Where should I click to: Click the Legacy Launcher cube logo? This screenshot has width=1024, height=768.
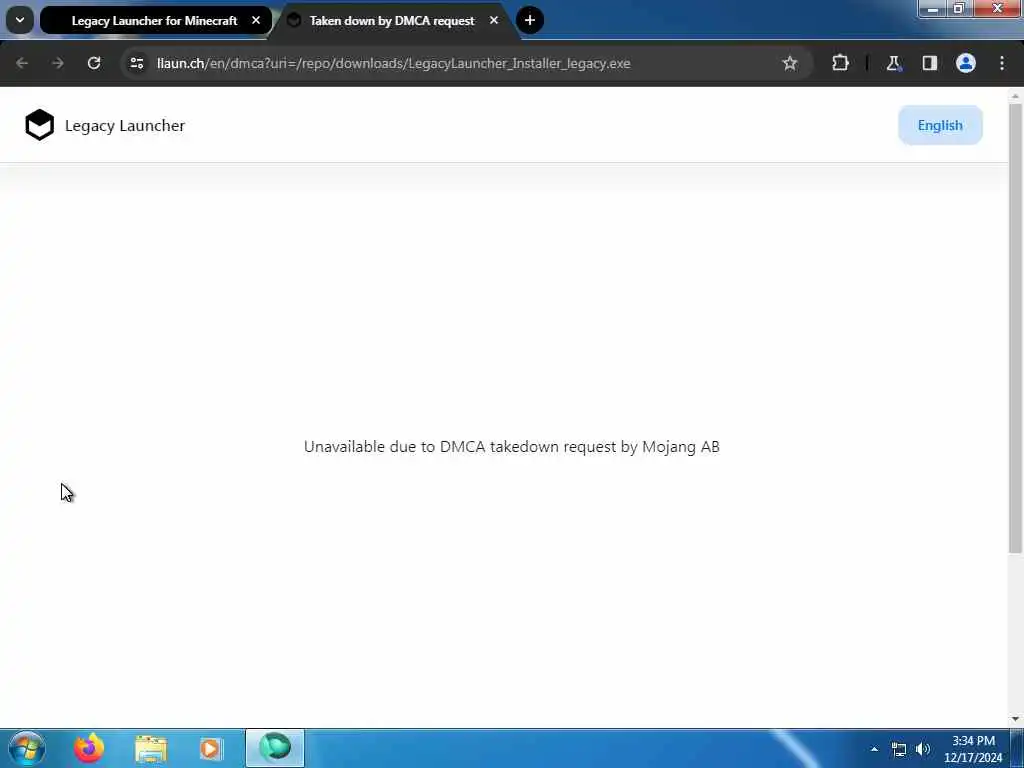point(39,125)
